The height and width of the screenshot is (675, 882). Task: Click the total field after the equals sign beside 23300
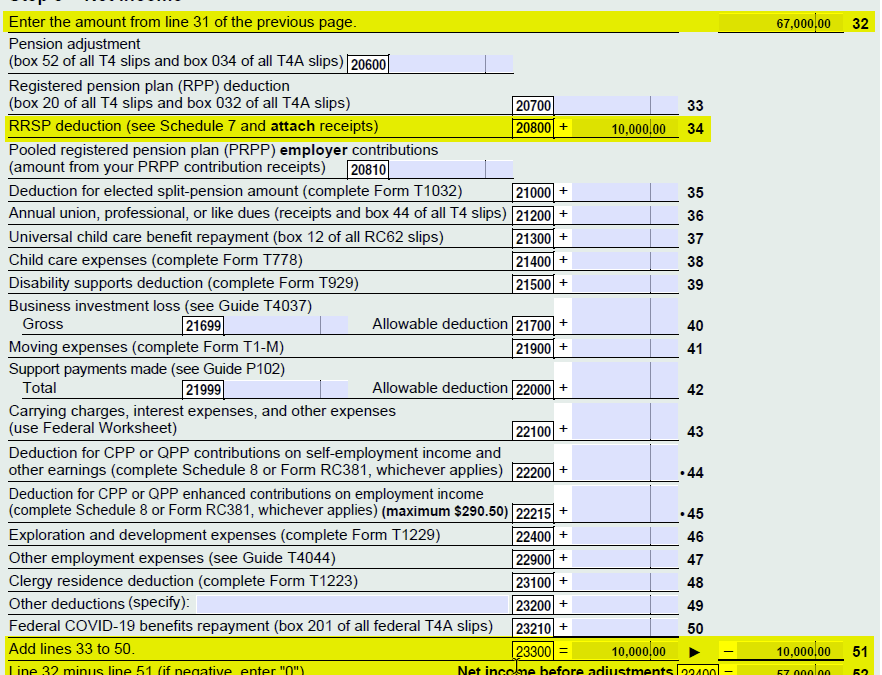tap(625, 651)
